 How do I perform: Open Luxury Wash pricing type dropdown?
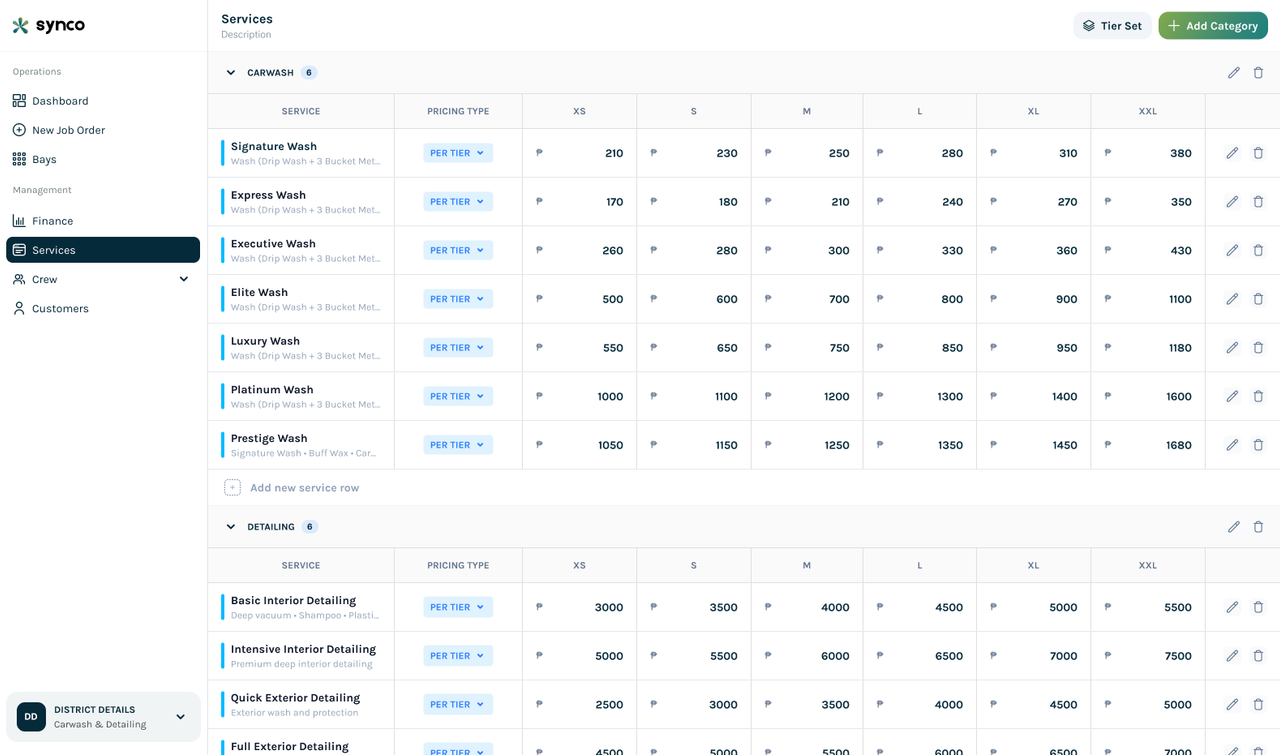click(458, 348)
